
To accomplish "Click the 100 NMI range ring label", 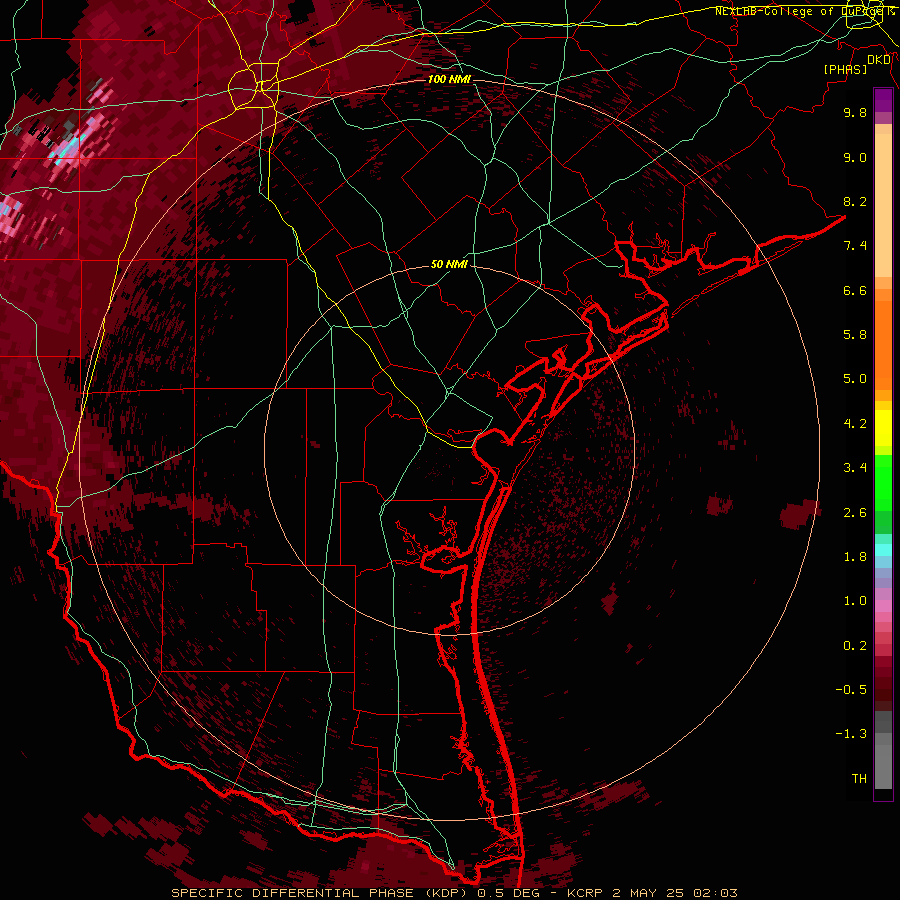I will 449,79.
